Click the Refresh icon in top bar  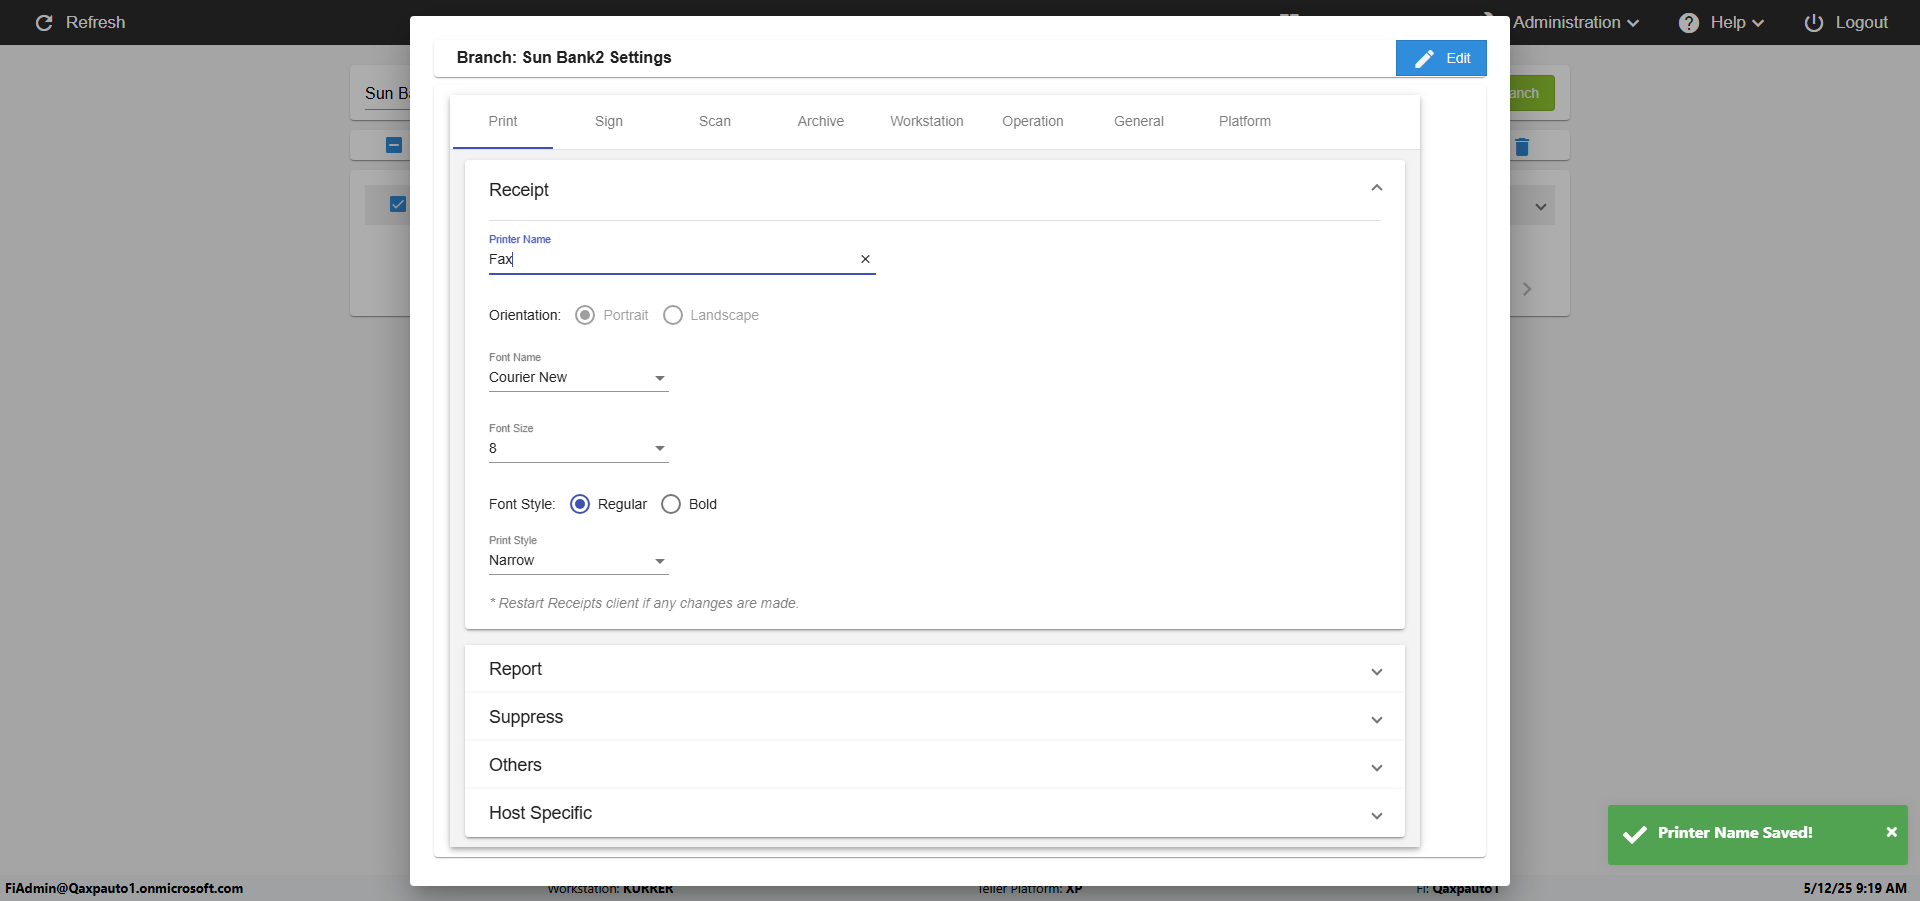pyautogui.click(x=44, y=23)
